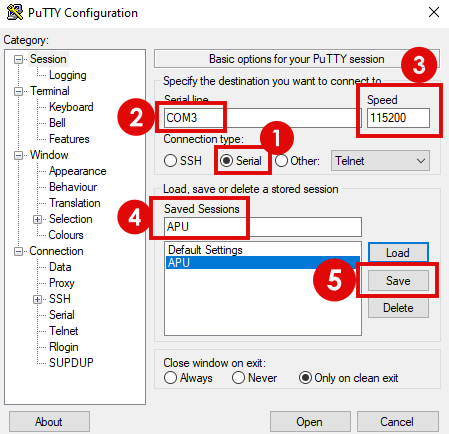
Task: Go to the Serial category under Connection
Action: coord(62,315)
